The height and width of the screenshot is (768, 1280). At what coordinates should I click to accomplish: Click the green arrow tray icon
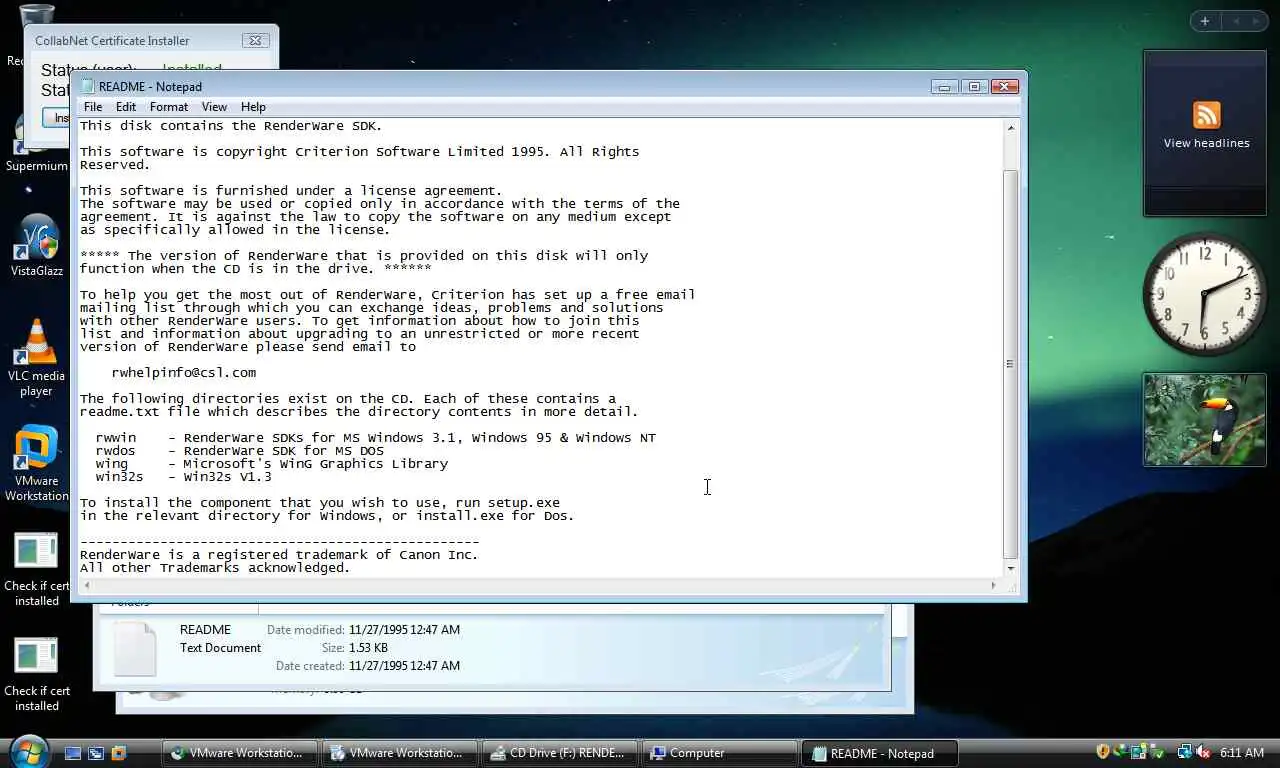coord(1121,752)
